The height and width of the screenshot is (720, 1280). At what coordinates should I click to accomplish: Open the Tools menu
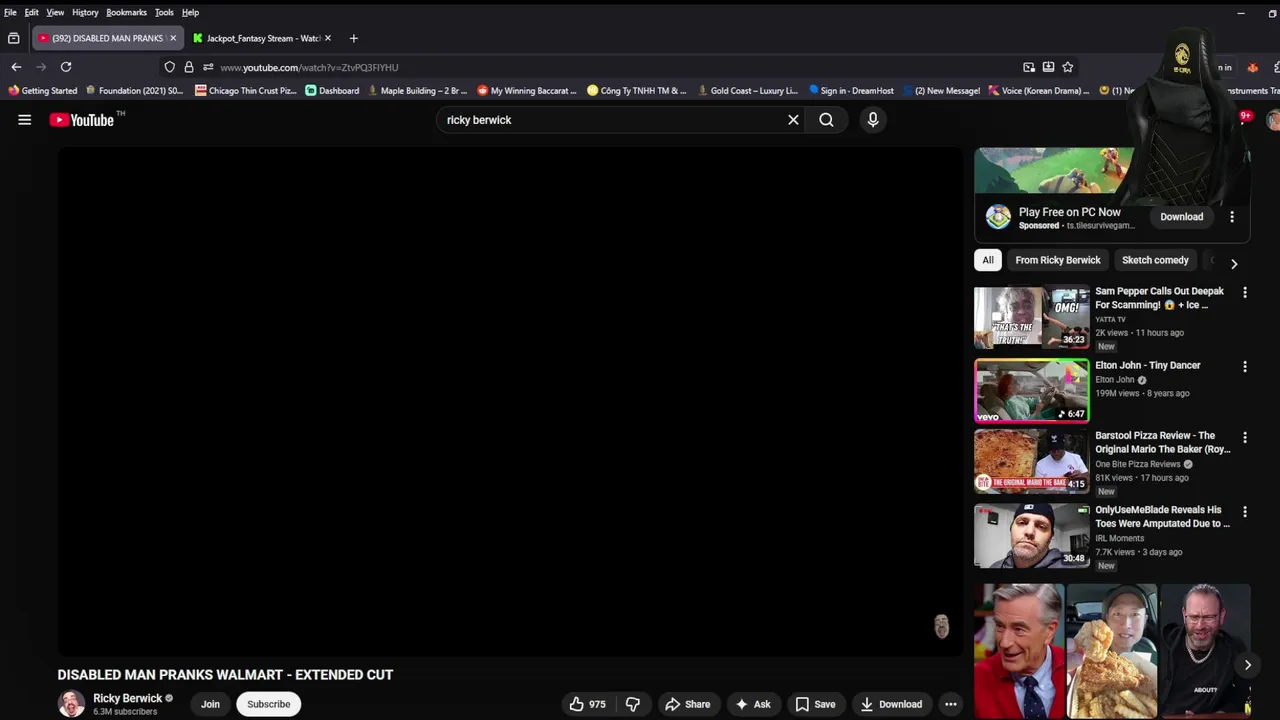(x=164, y=12)
